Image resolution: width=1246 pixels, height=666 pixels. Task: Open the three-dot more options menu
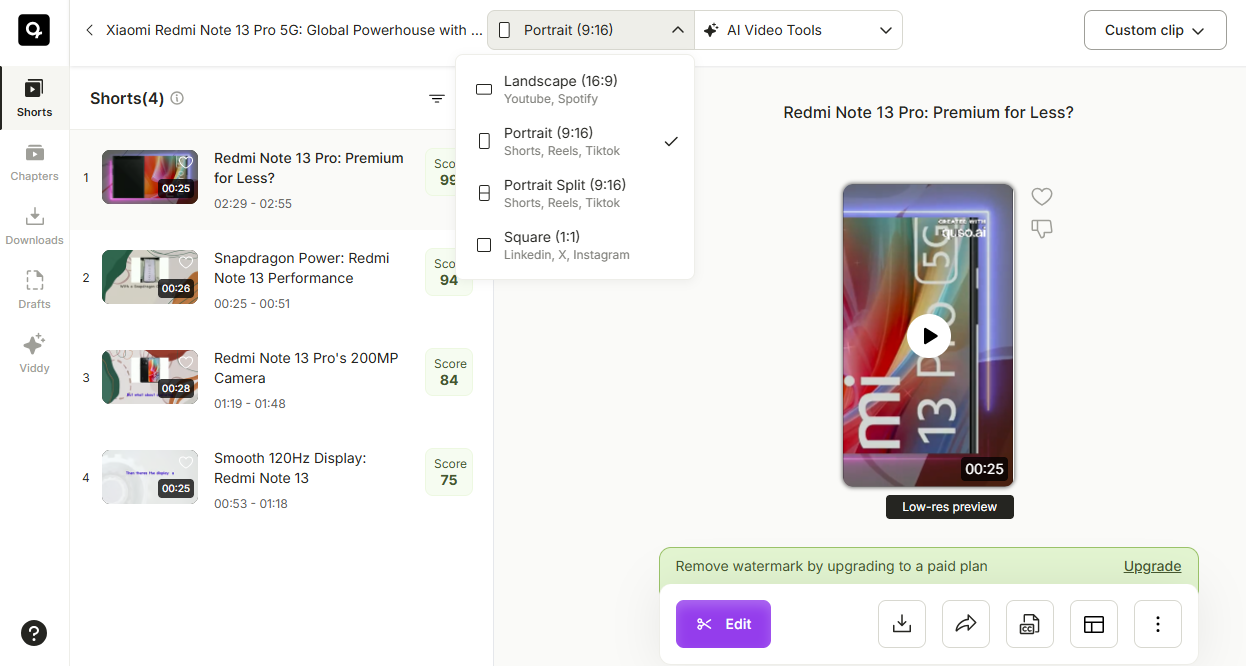[1158, 624]
